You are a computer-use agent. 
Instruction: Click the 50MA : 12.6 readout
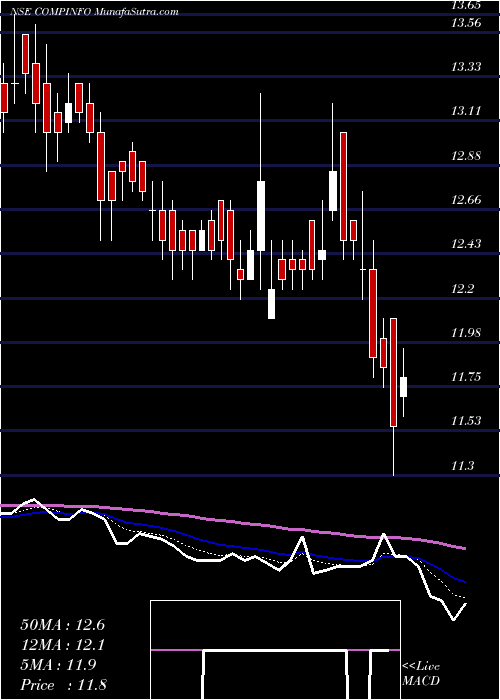pyautogui.click(x=62, y=625)
